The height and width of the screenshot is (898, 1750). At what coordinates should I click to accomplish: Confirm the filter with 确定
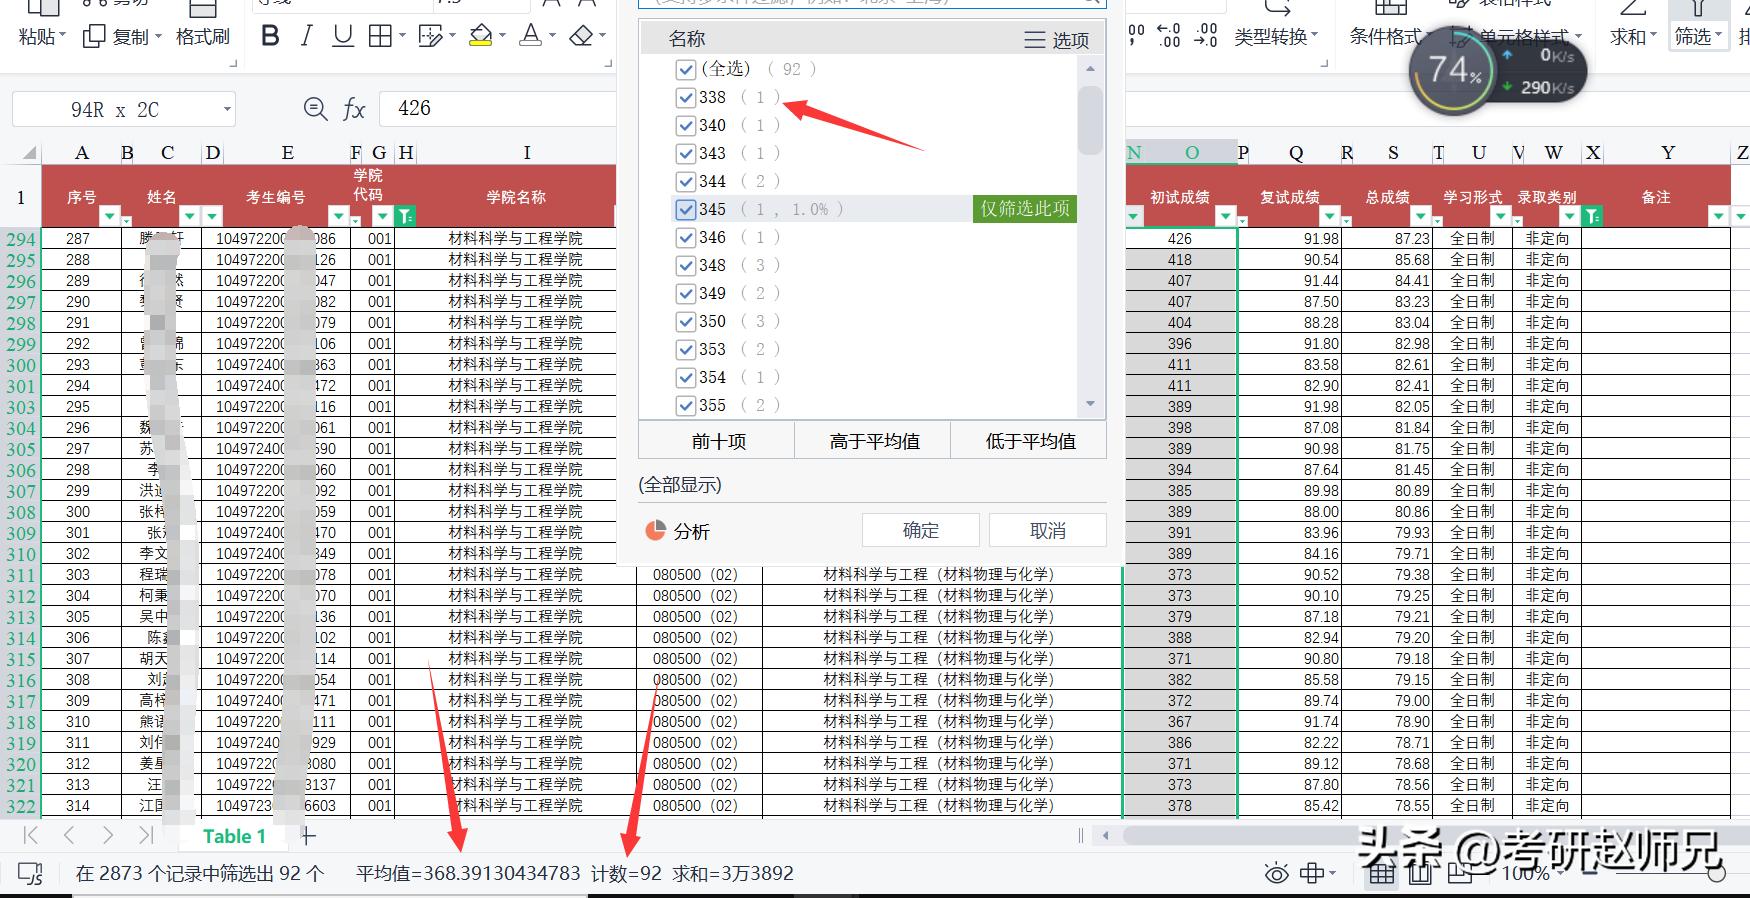tap(921, 530)
